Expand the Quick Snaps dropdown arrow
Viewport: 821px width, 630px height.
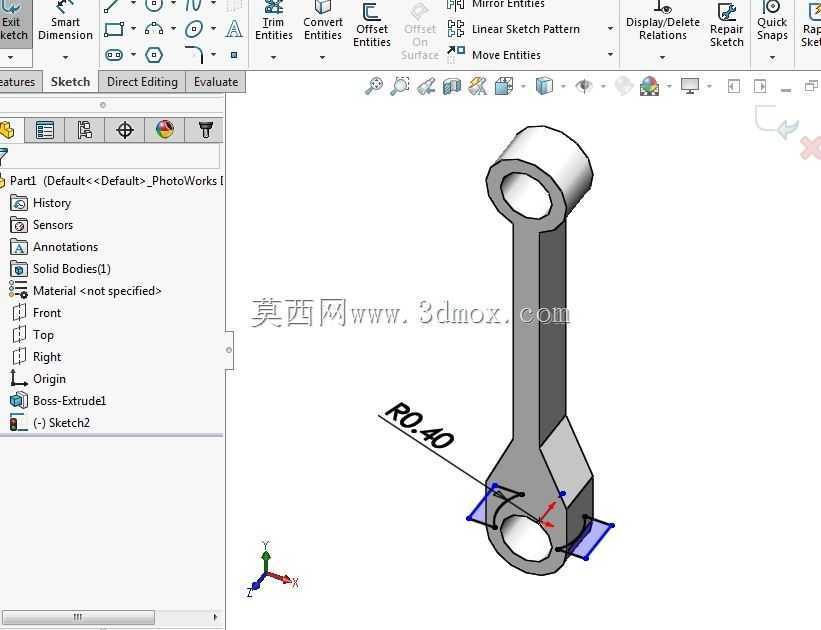click(772, 57)
